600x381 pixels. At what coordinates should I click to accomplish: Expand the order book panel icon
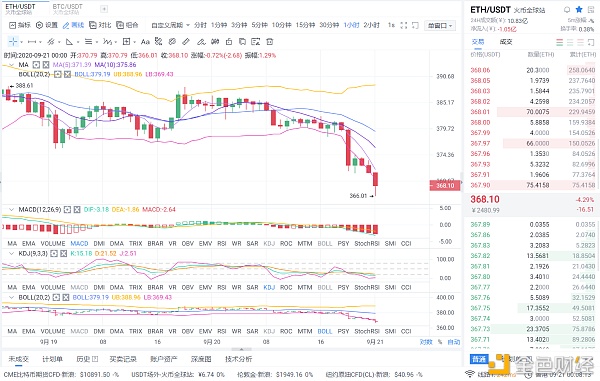click(x=591, y=42)
